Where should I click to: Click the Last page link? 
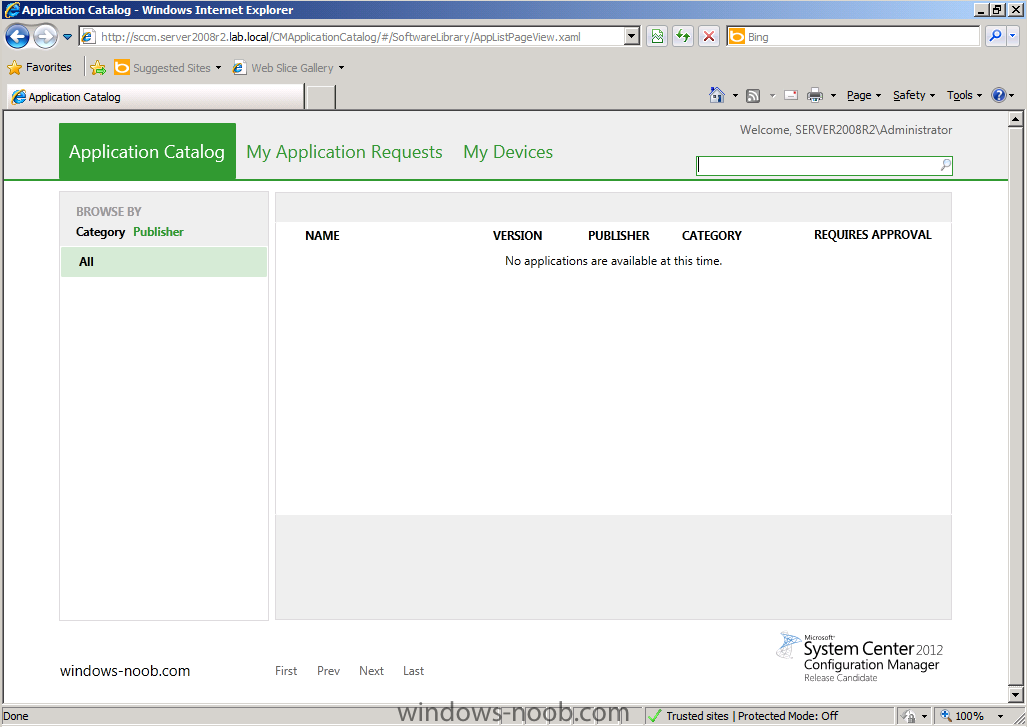pyautogui.click(x=413, y=671)
